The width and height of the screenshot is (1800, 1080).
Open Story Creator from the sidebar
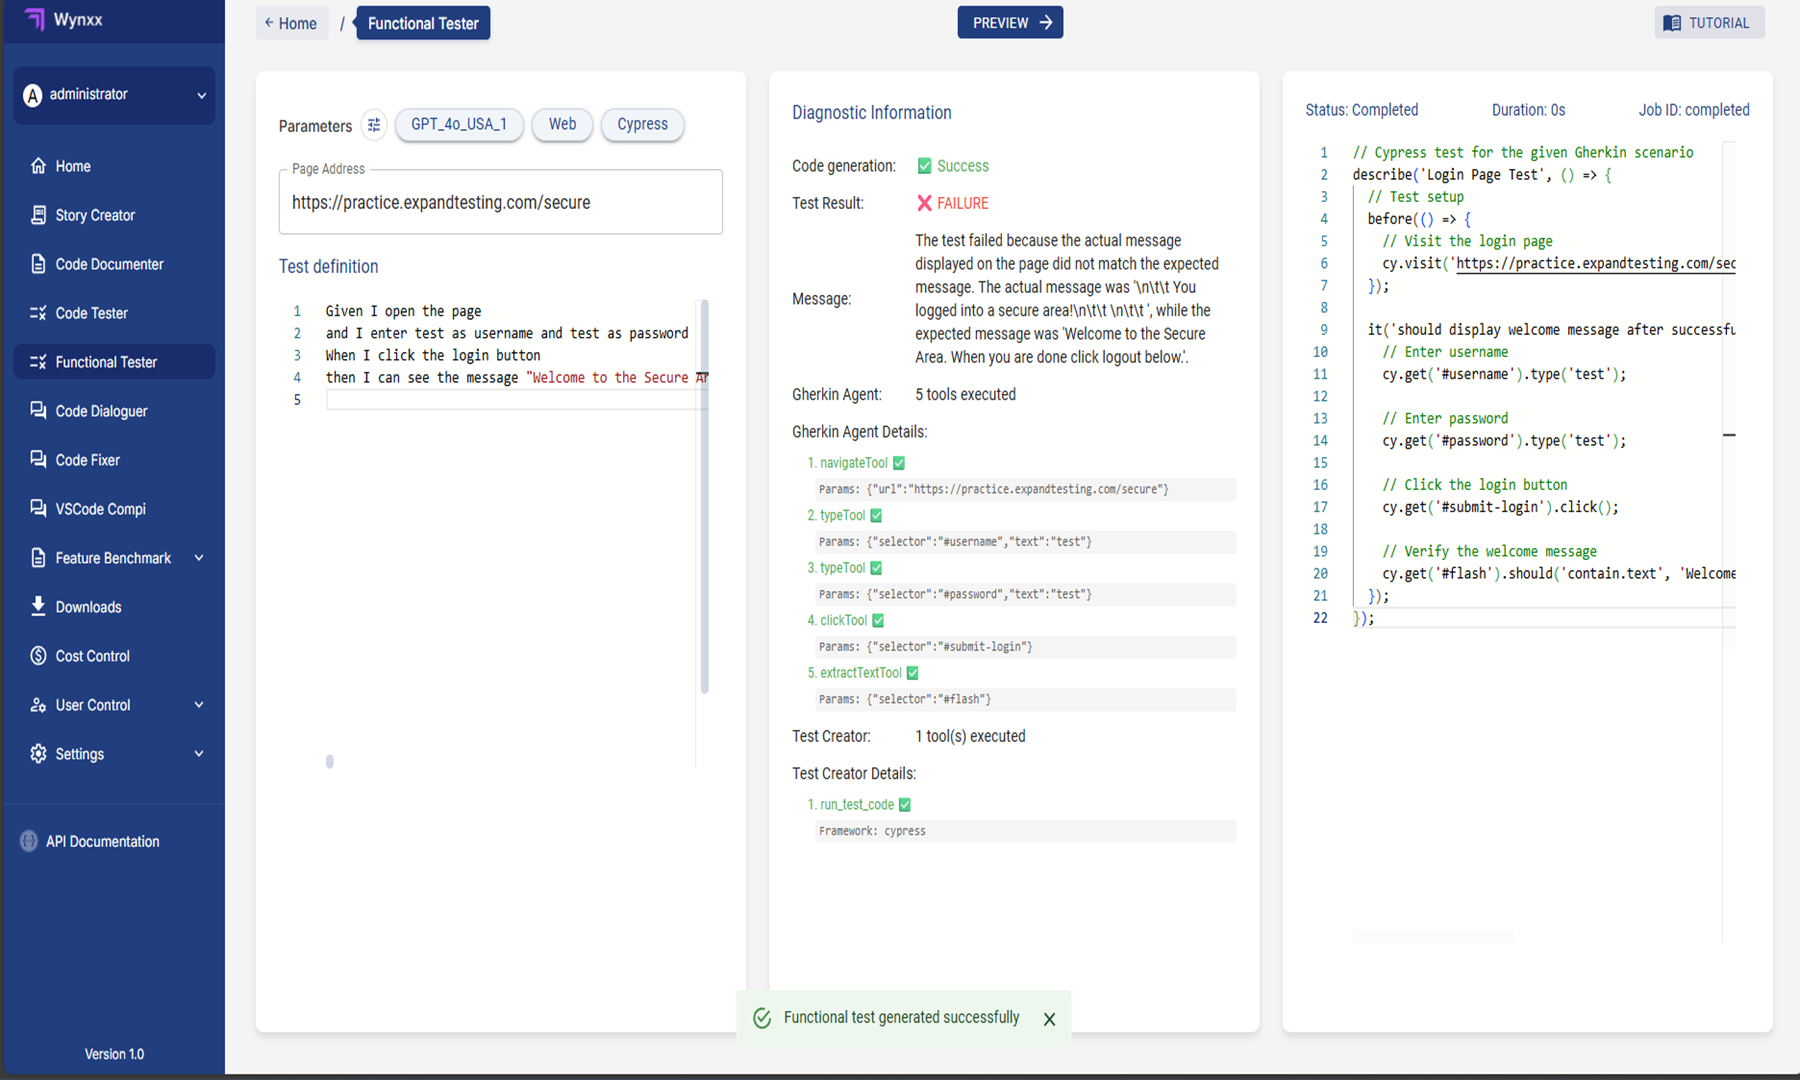tap(94, 215)
